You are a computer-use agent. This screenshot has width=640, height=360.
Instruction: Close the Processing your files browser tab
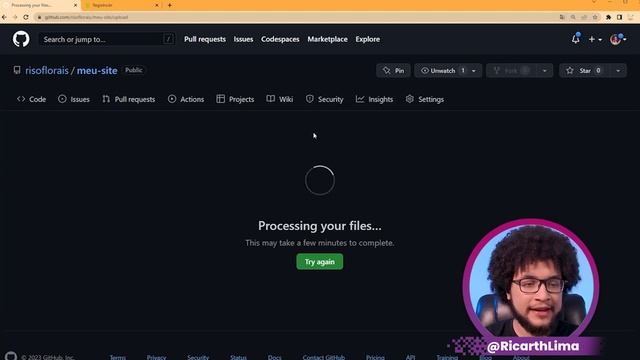click(75, 5)
